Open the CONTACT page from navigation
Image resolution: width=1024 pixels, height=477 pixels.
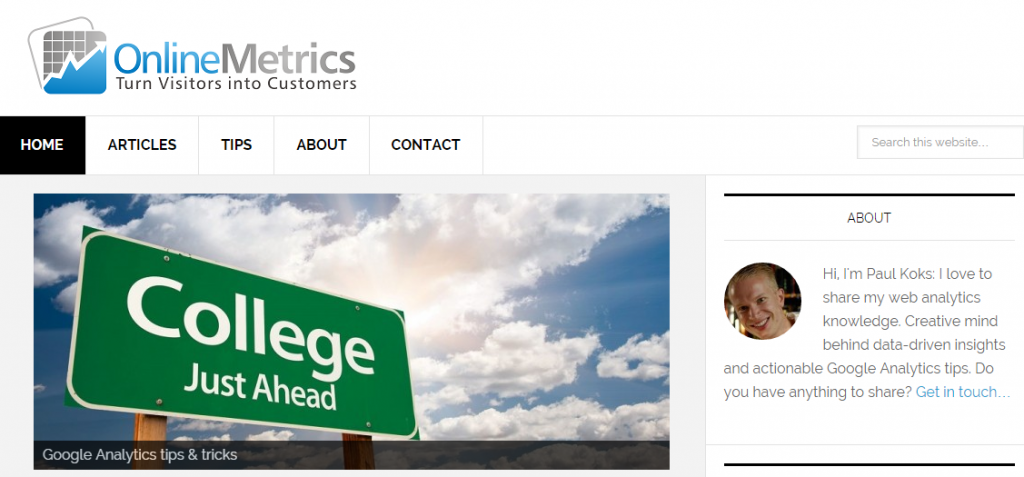pos(426,145)
